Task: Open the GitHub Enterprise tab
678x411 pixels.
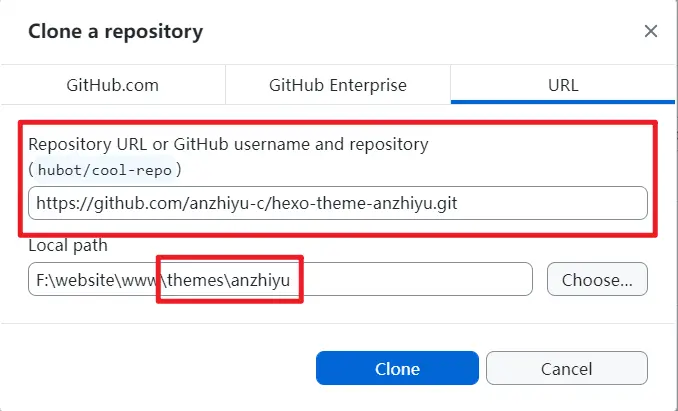Action: [x=338, y=85]
